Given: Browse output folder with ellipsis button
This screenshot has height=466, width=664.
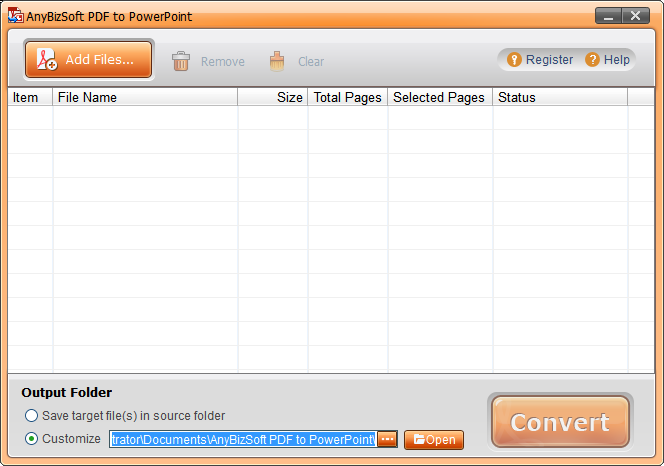Looking at the screenshot, I should [388, 440].
